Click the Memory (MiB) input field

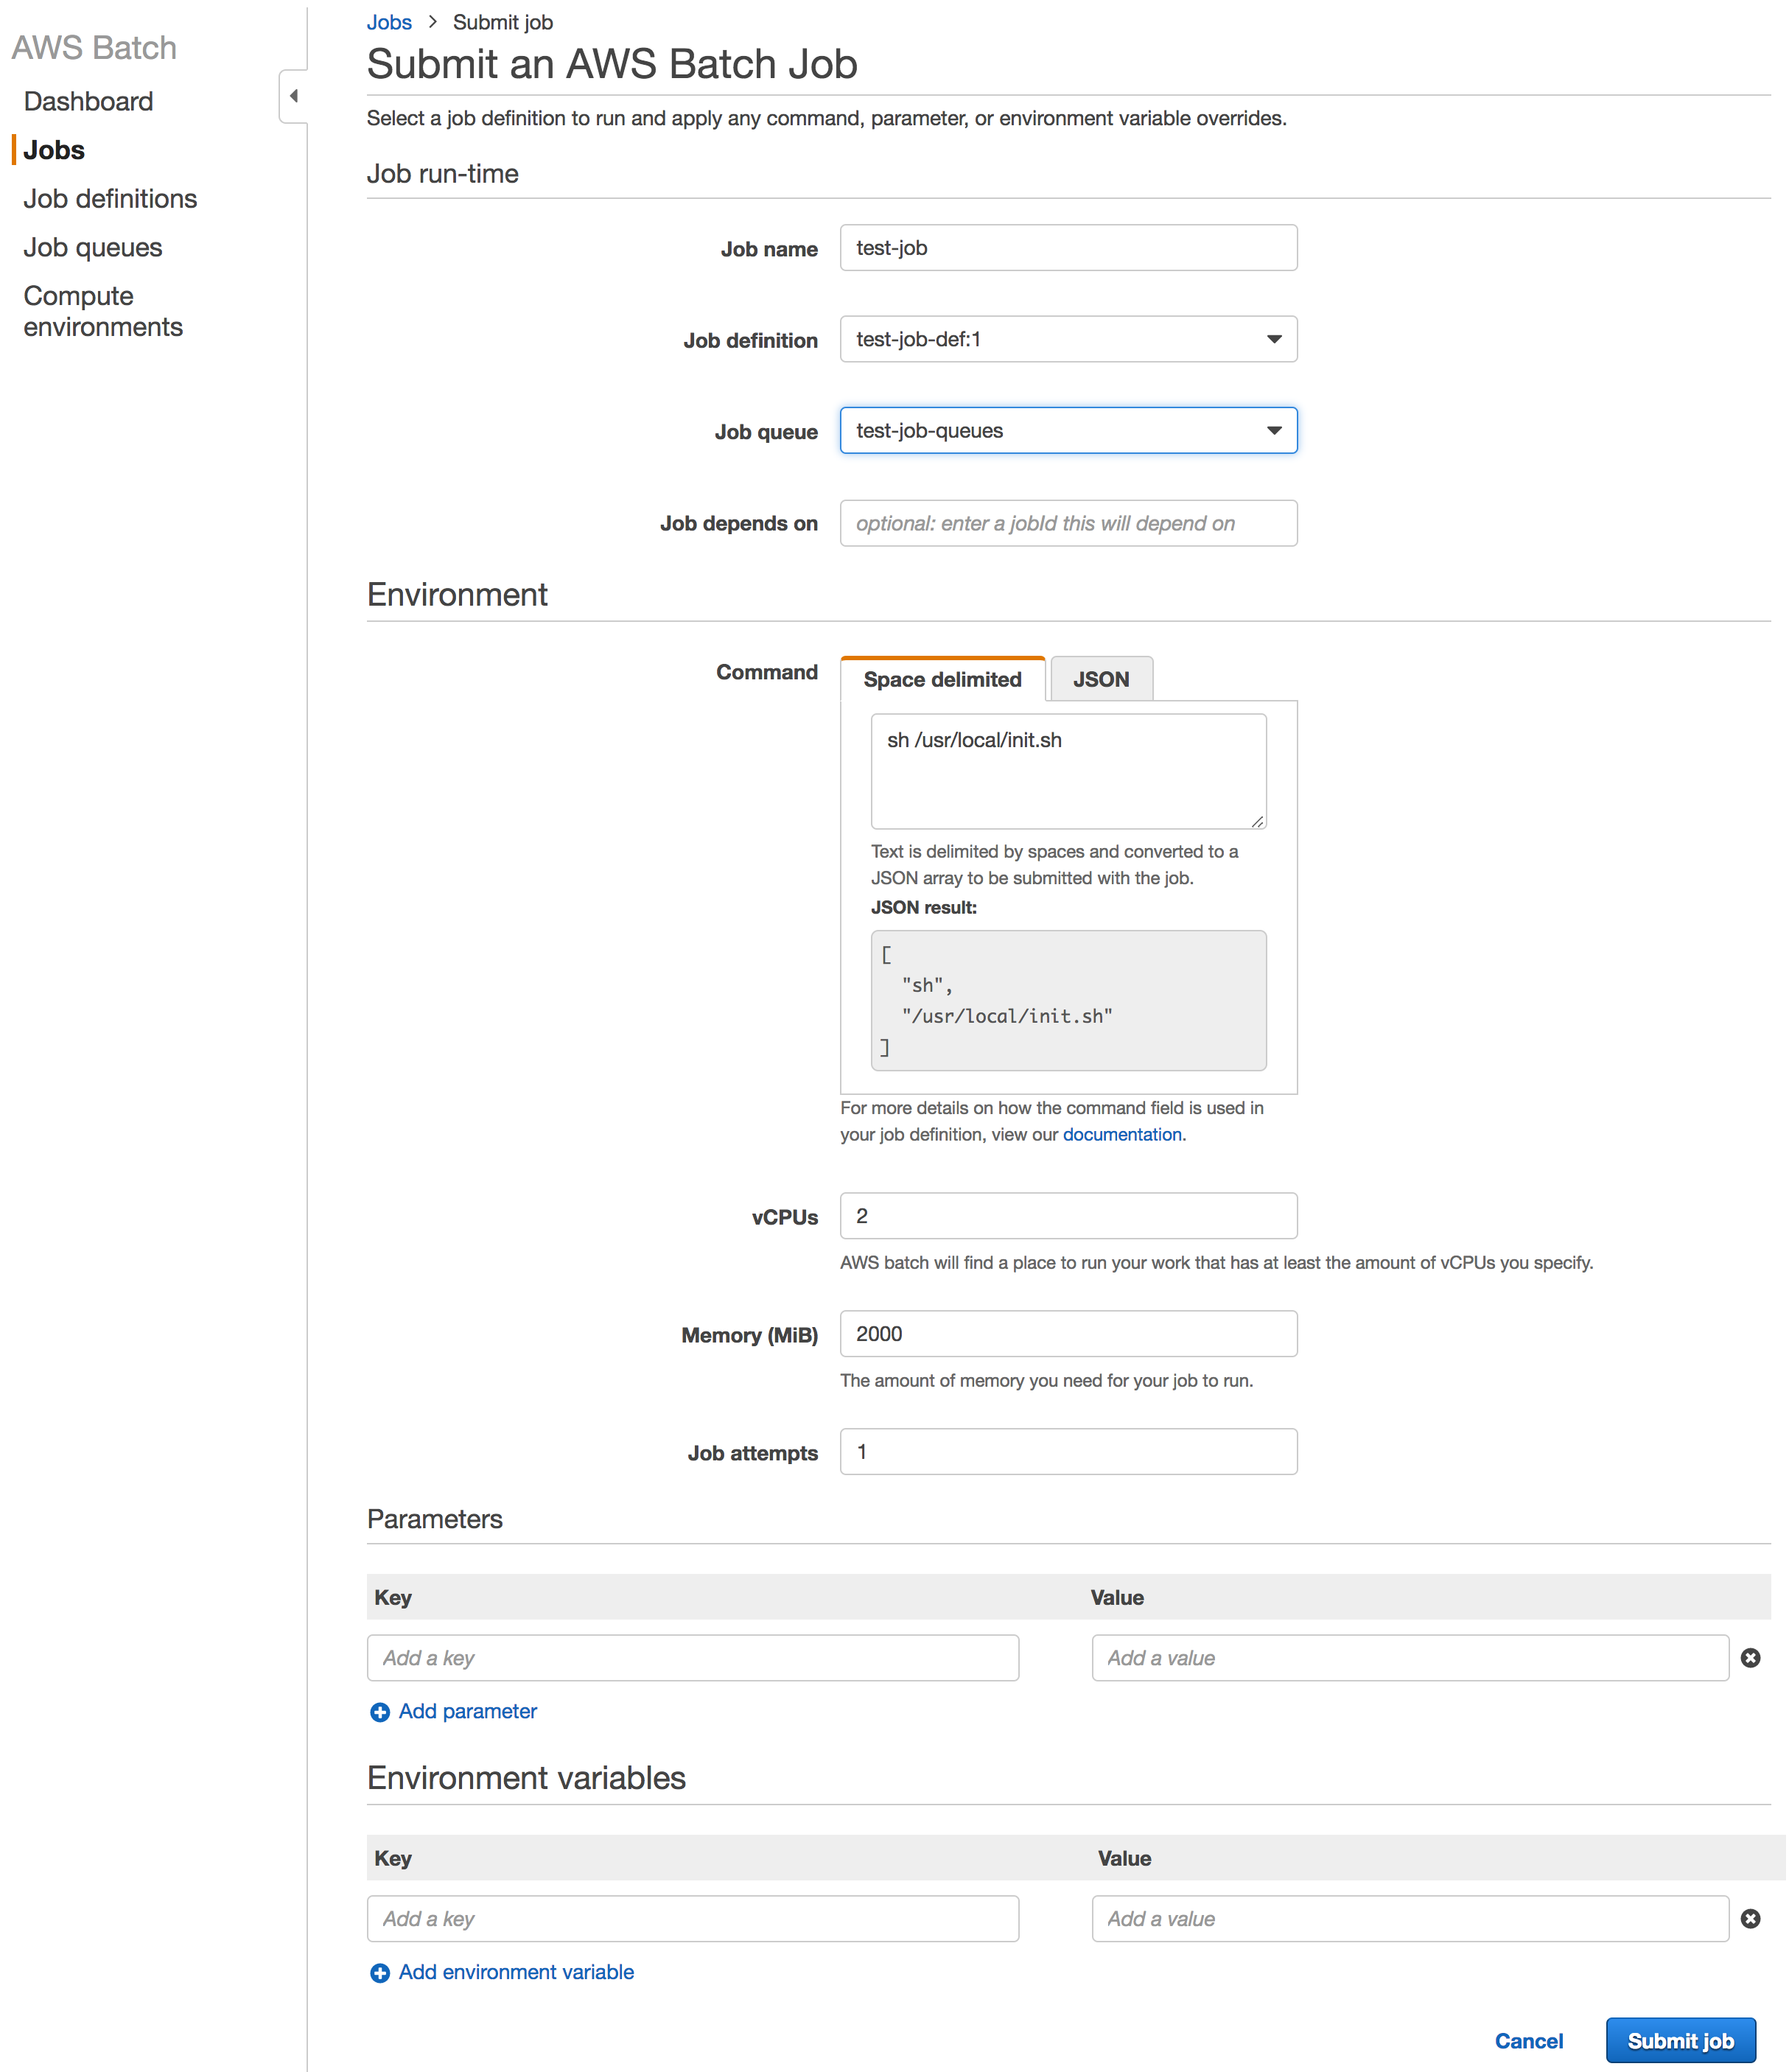[1068, 1333]
